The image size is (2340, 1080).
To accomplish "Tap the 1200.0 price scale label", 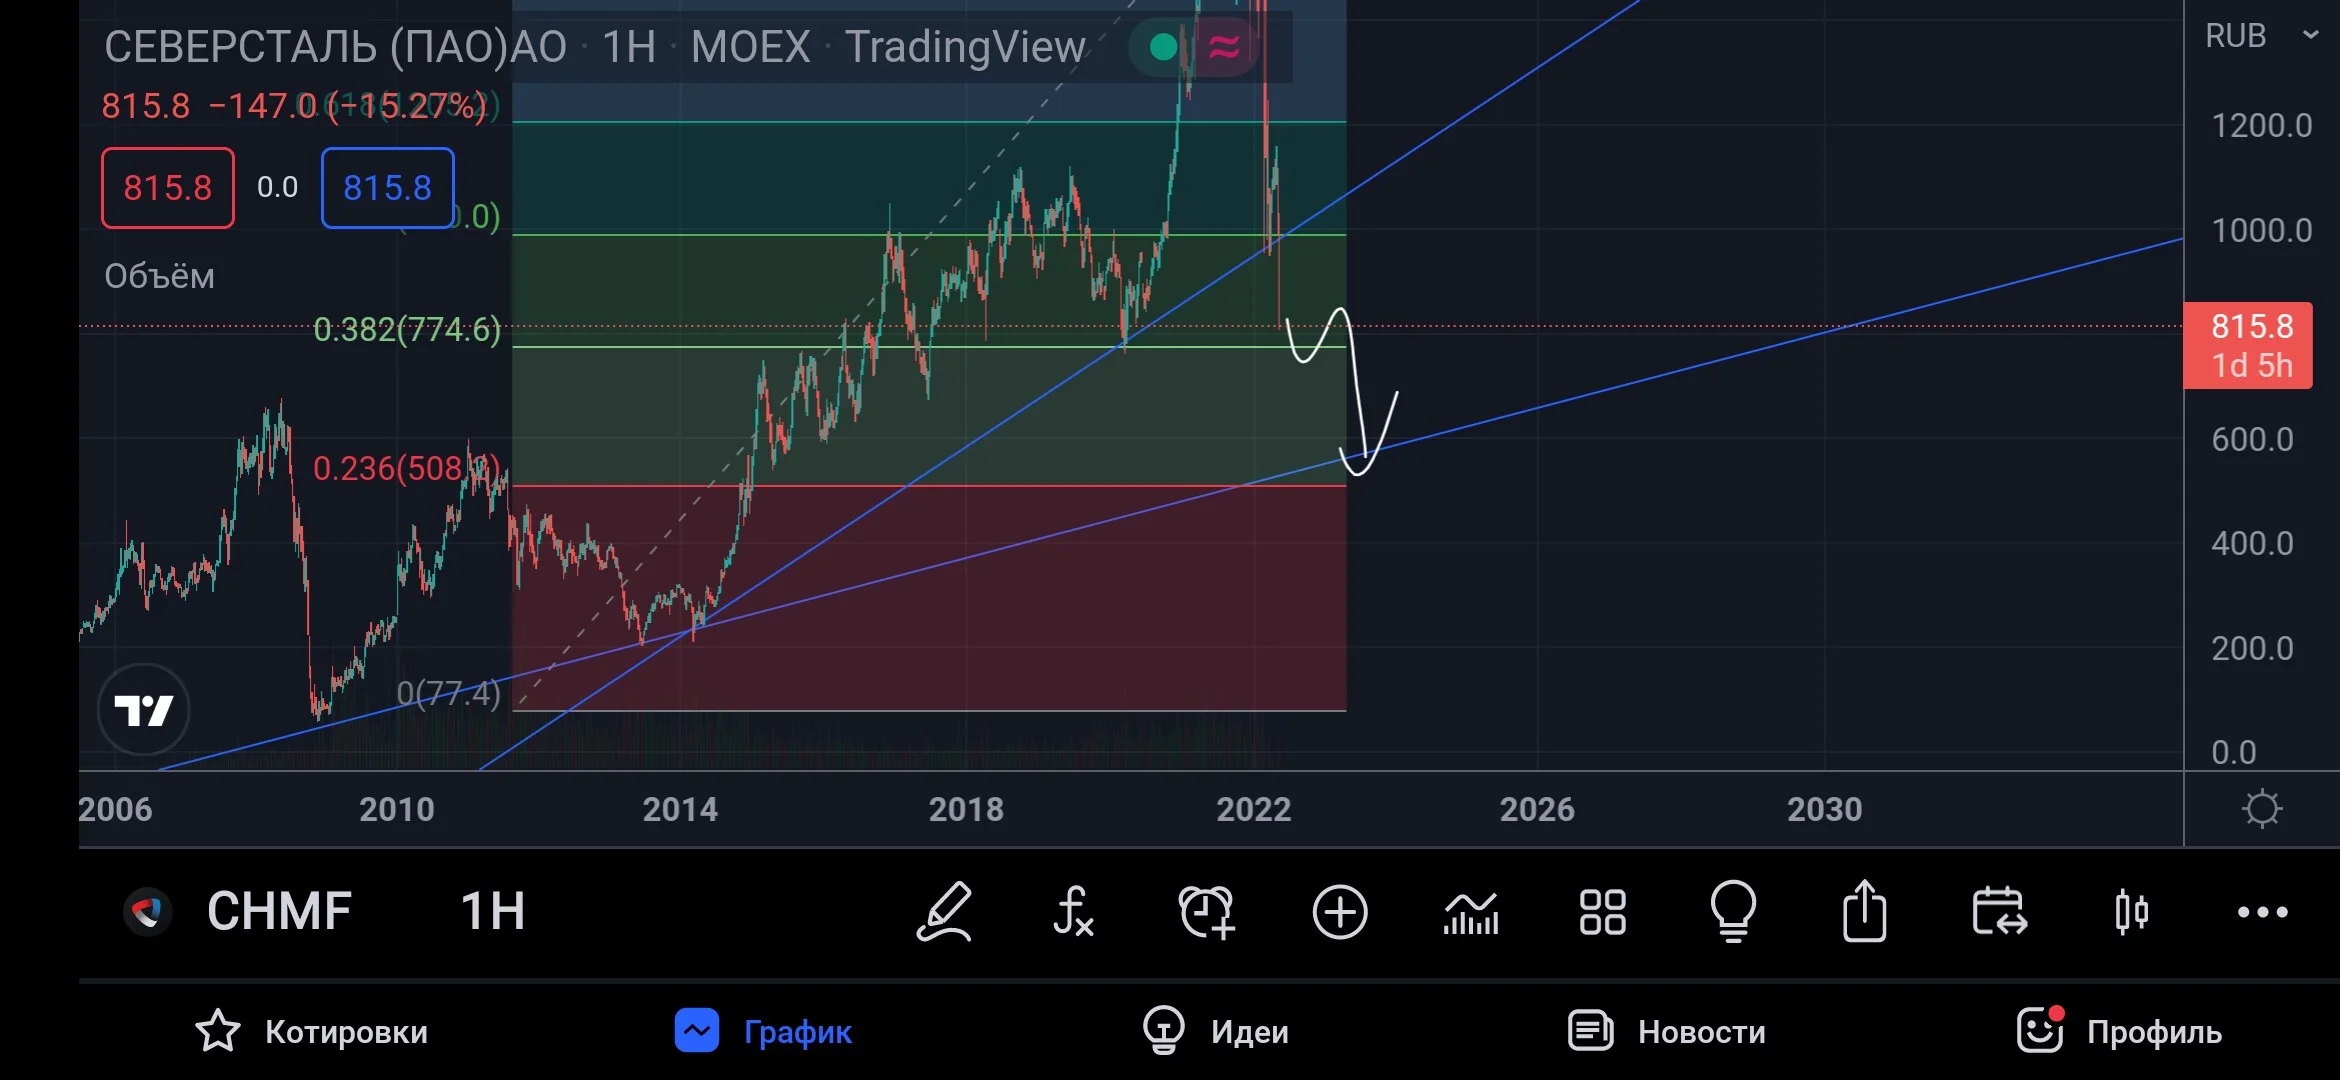I will pyautogui.click(x=2261, y=126).
